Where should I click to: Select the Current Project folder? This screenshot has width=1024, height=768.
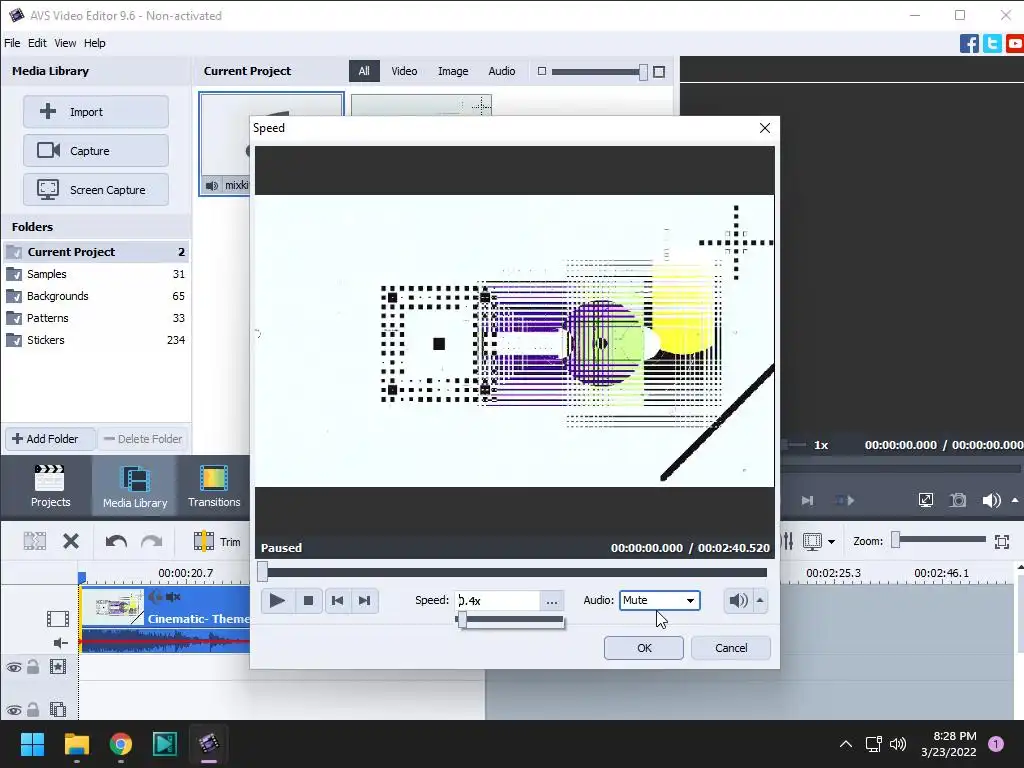(x=96, y=252)
